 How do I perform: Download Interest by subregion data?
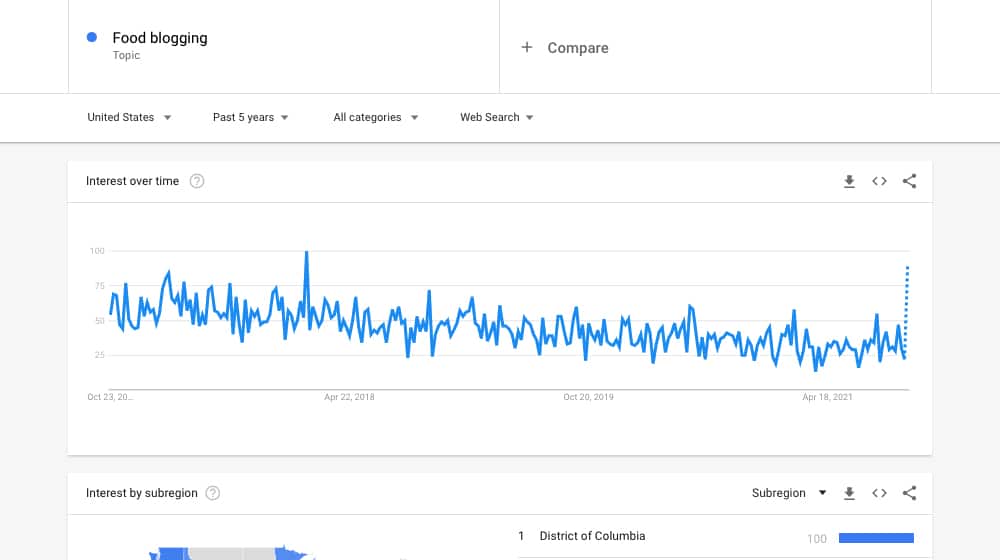pyautogui.click(x=849, y=493)
